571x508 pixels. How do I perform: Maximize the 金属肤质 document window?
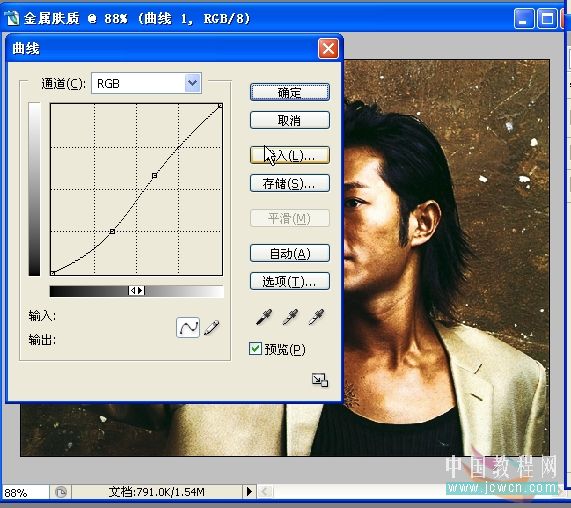547,18
